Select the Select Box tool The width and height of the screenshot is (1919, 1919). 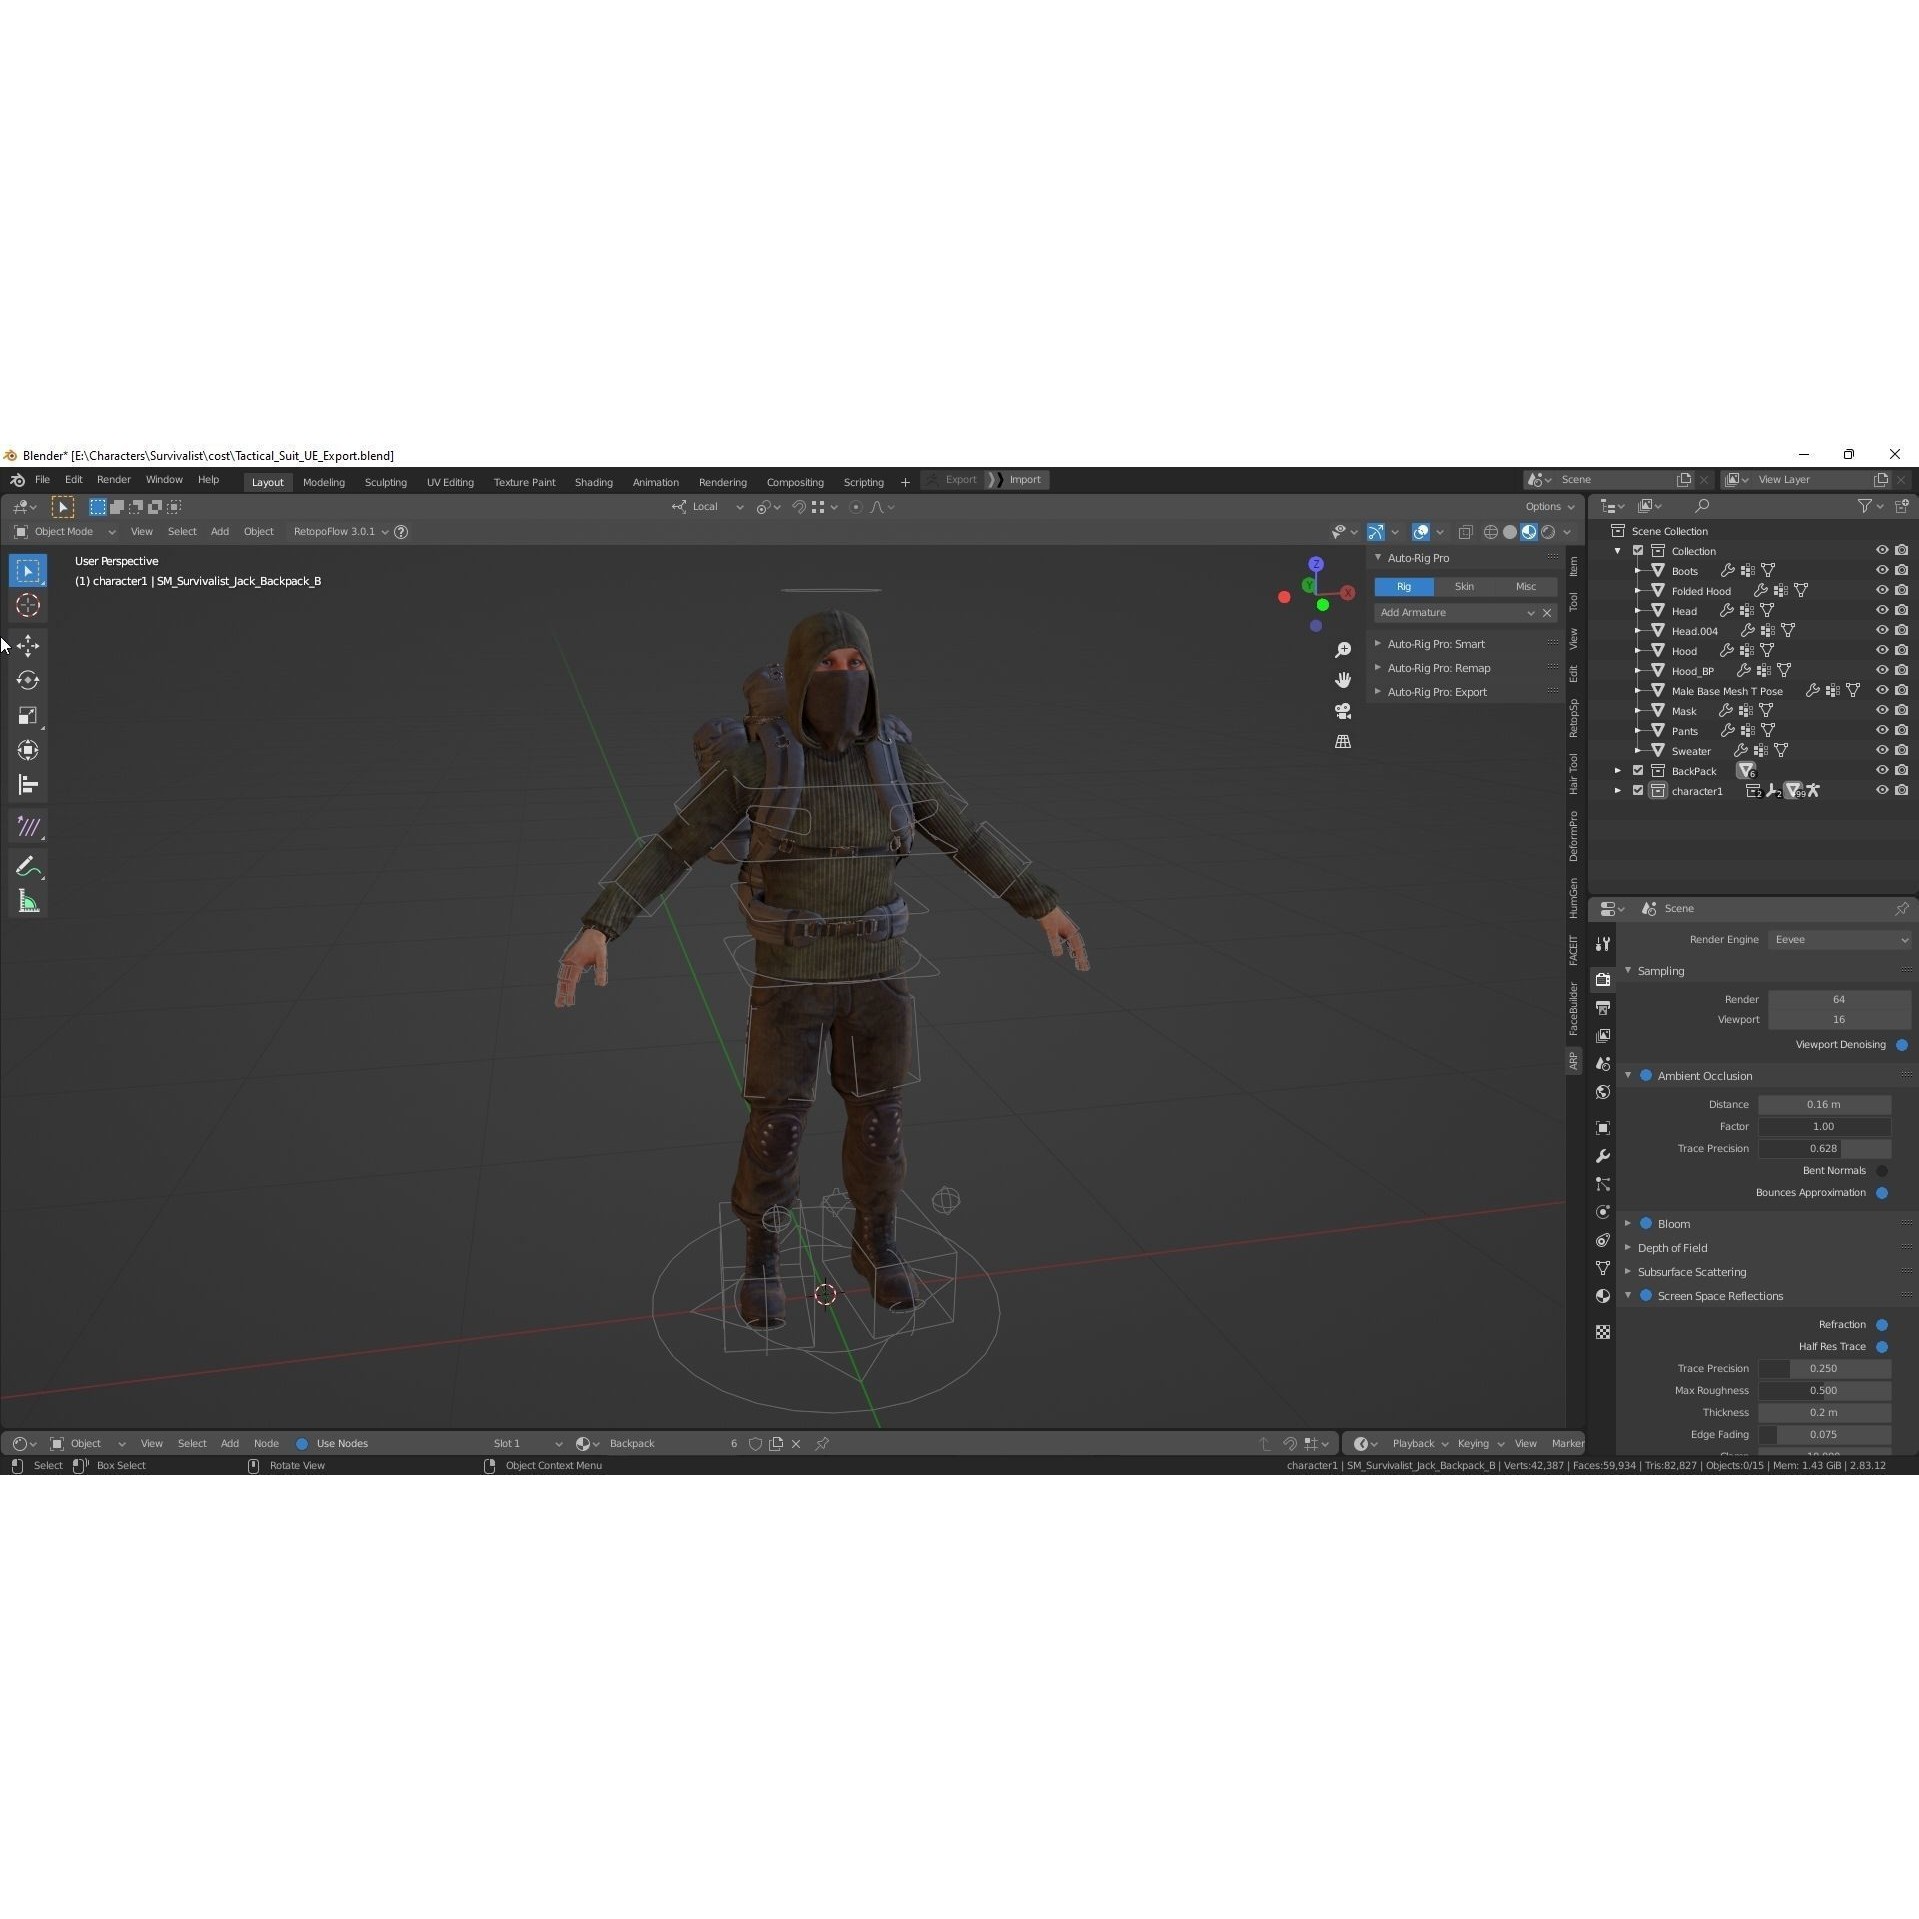(x=28, y=571)
